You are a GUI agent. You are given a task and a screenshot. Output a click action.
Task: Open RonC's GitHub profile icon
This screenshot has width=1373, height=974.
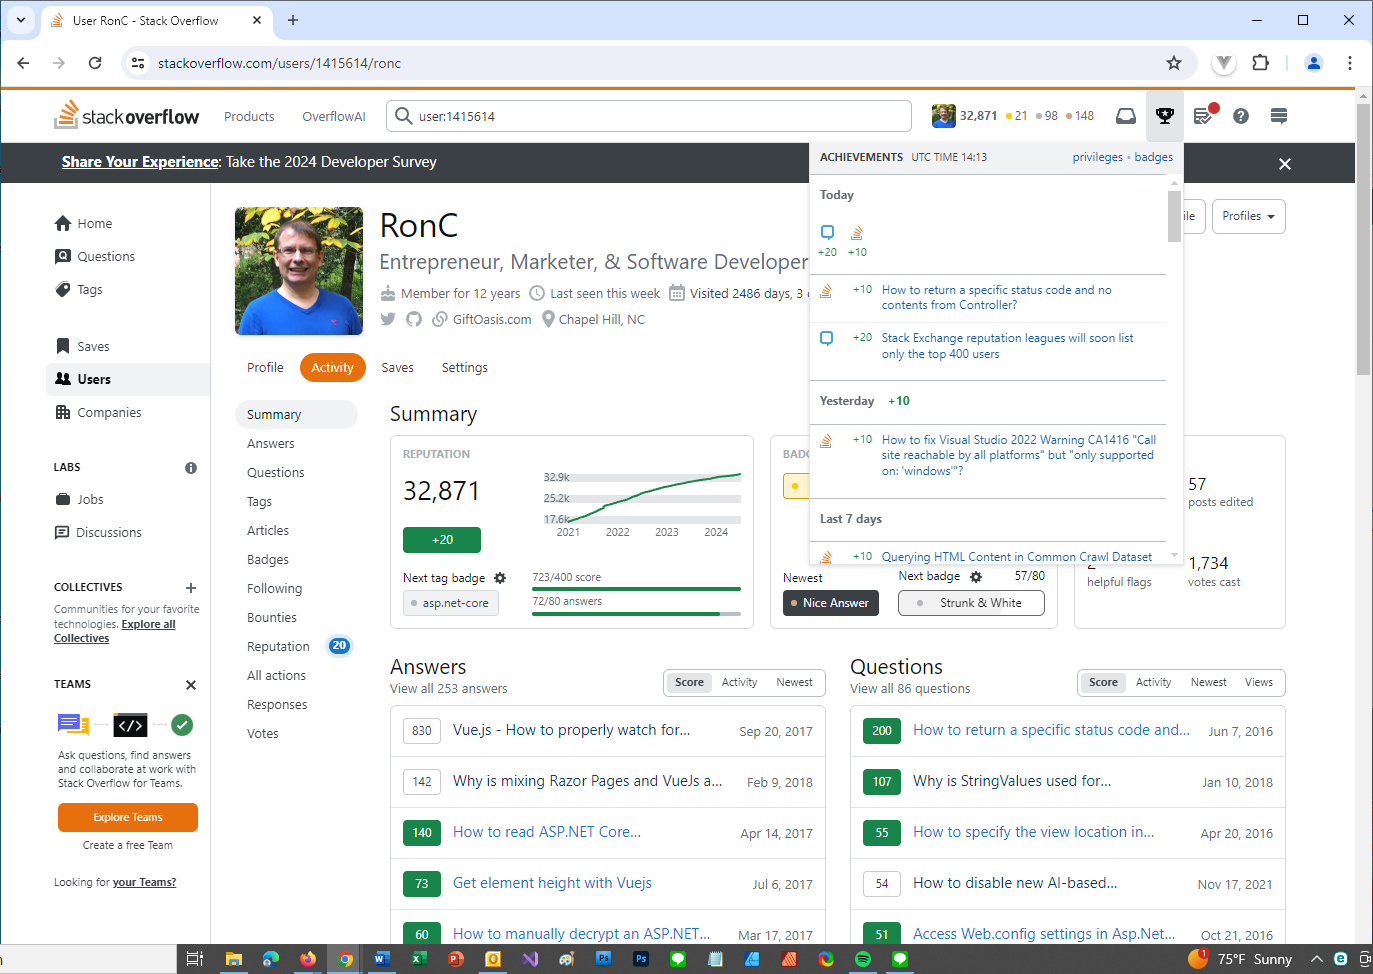(414, 319)
